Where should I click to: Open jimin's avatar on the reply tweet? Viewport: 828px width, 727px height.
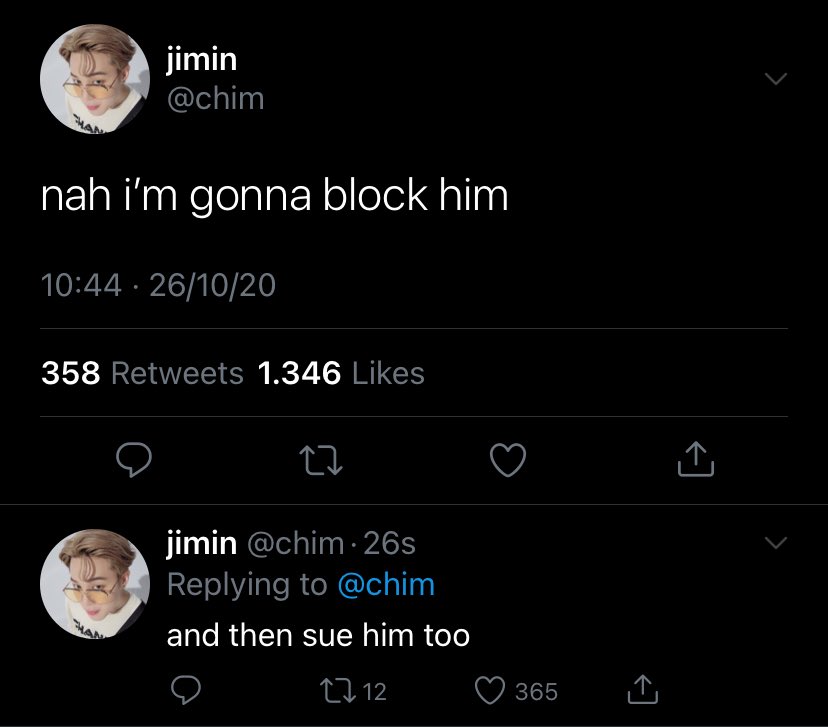pos(95,584)
